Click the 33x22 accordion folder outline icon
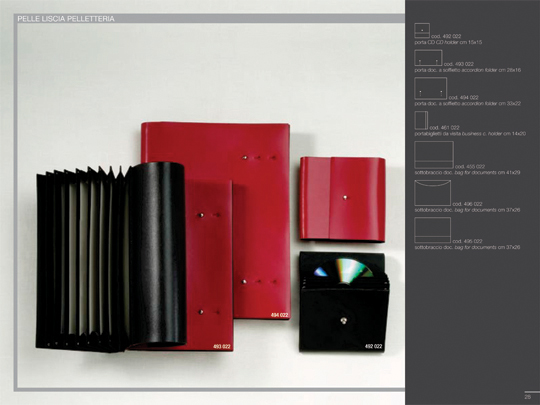The width and height of the screenshot is (540, 405). pyautogui.click(x=430, y=89)
